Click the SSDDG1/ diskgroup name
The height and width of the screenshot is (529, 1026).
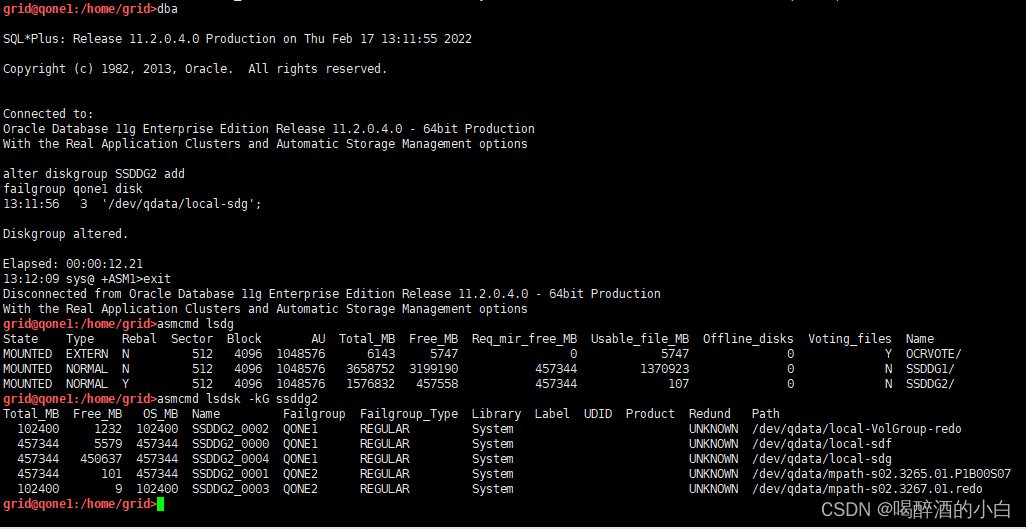930,369
